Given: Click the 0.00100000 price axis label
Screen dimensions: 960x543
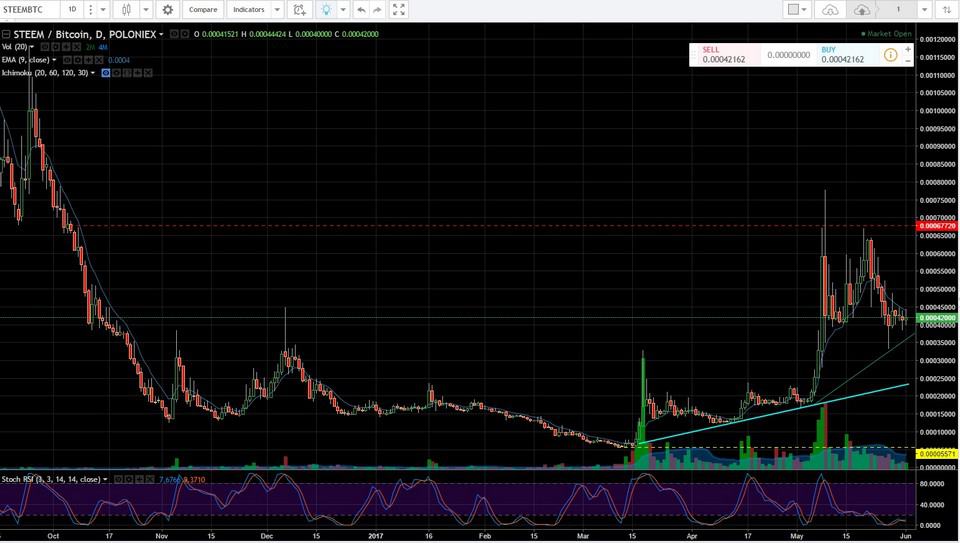Looking at the screenshot, I should tap(937, 111).
